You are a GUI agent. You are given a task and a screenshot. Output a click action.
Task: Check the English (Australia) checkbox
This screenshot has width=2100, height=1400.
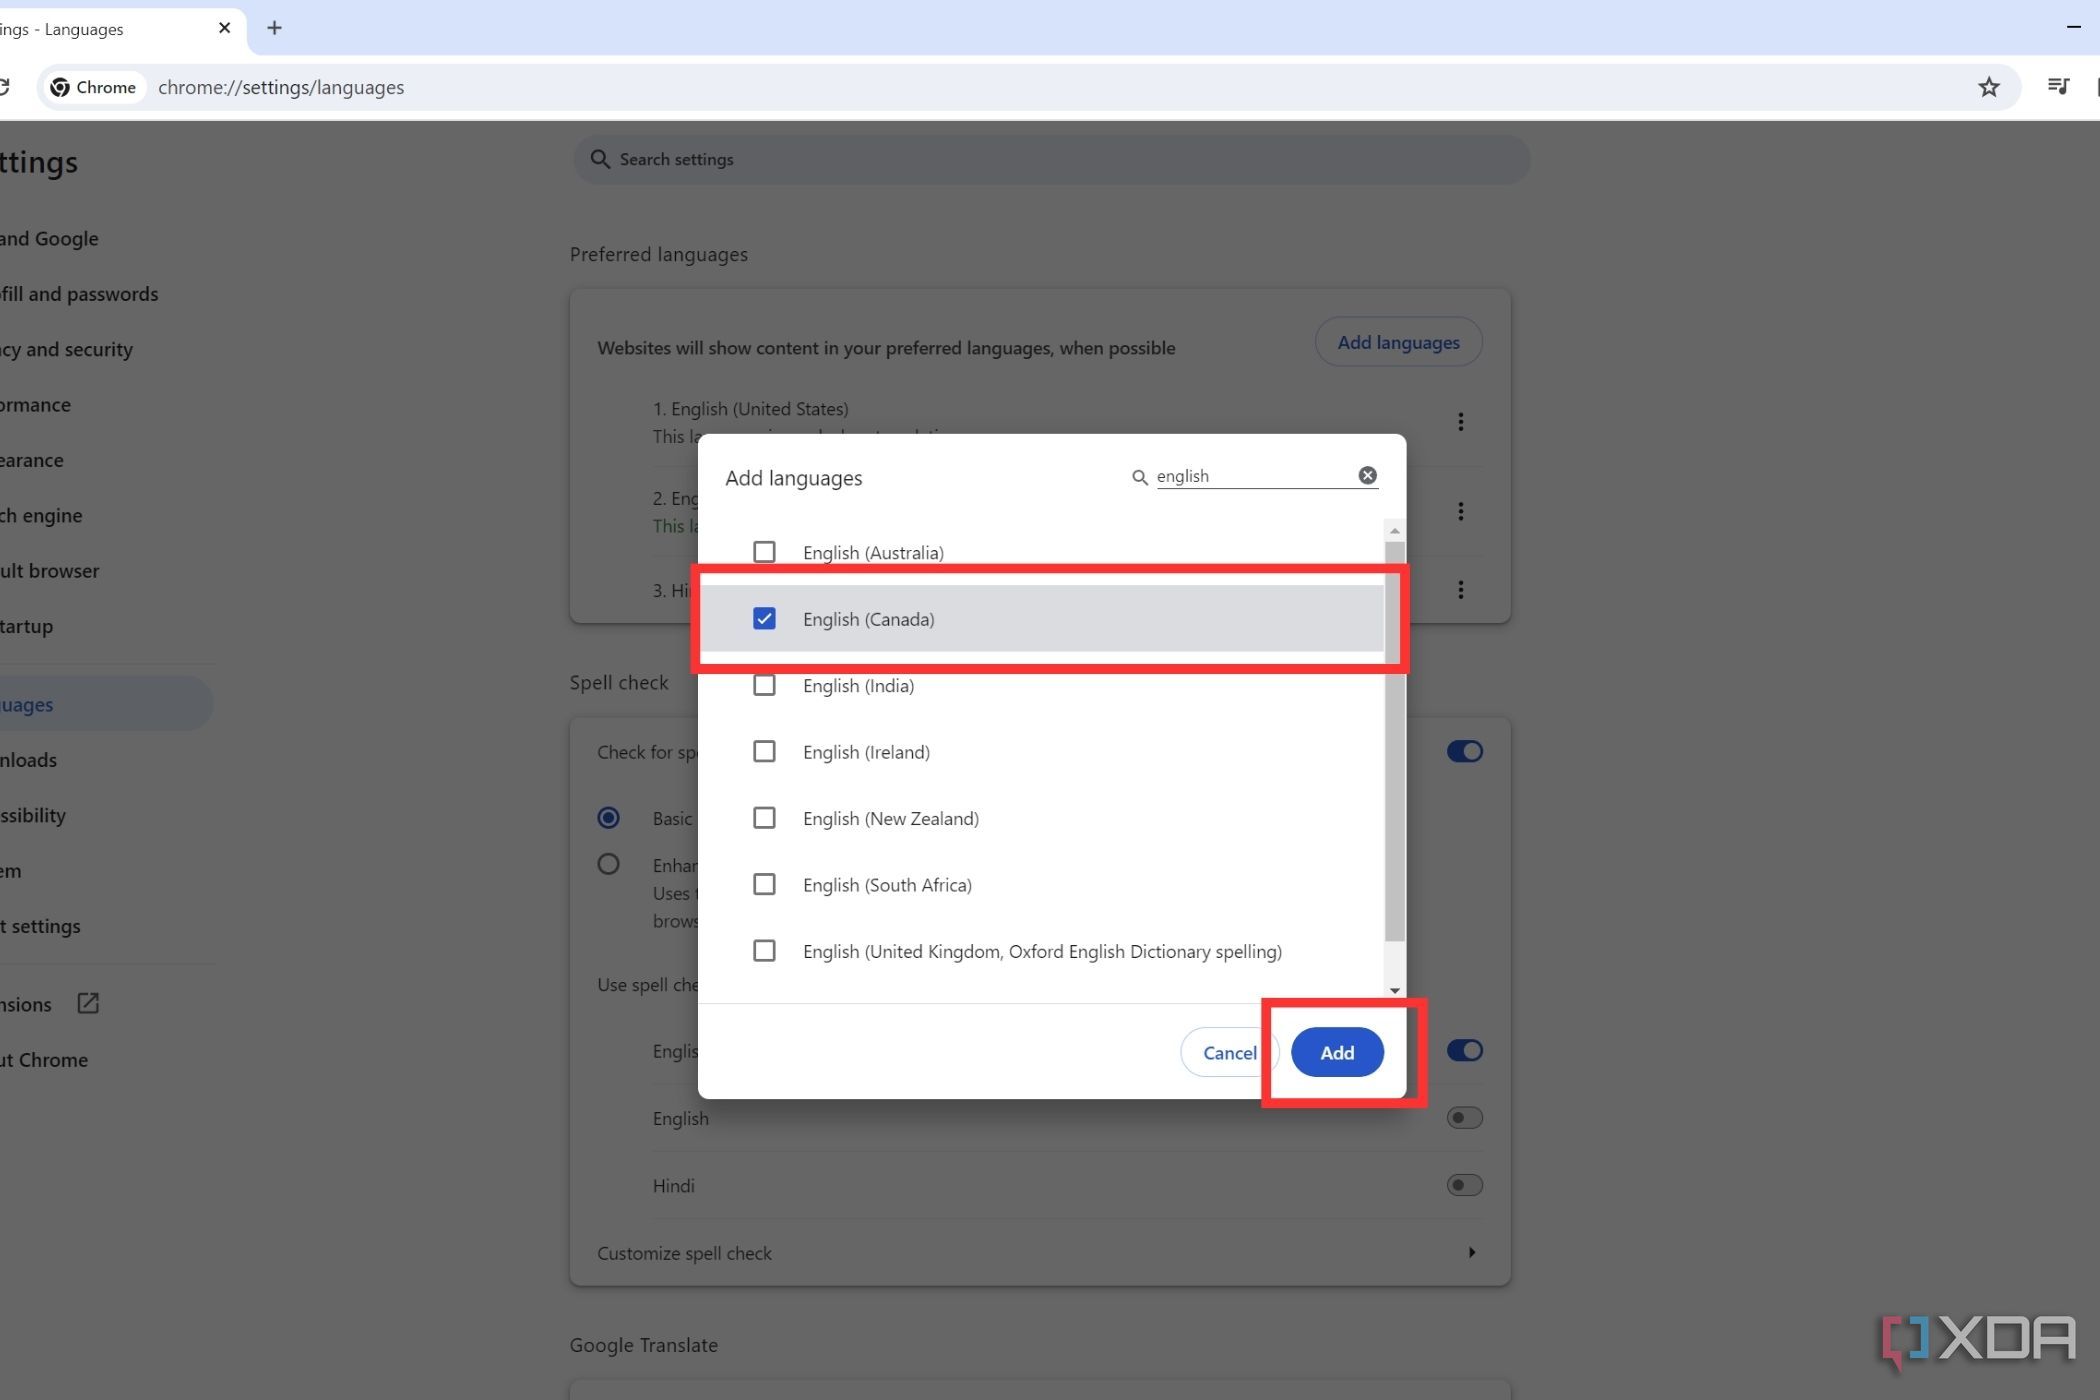click(762, 552)
